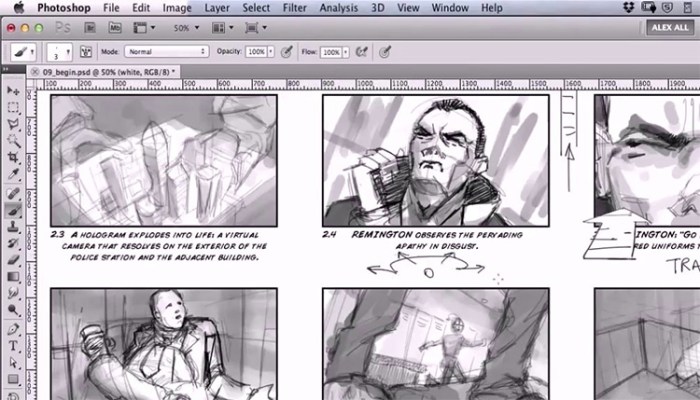Open the 3D menu
Screen dimensions: 700x400
click(378, 8)
